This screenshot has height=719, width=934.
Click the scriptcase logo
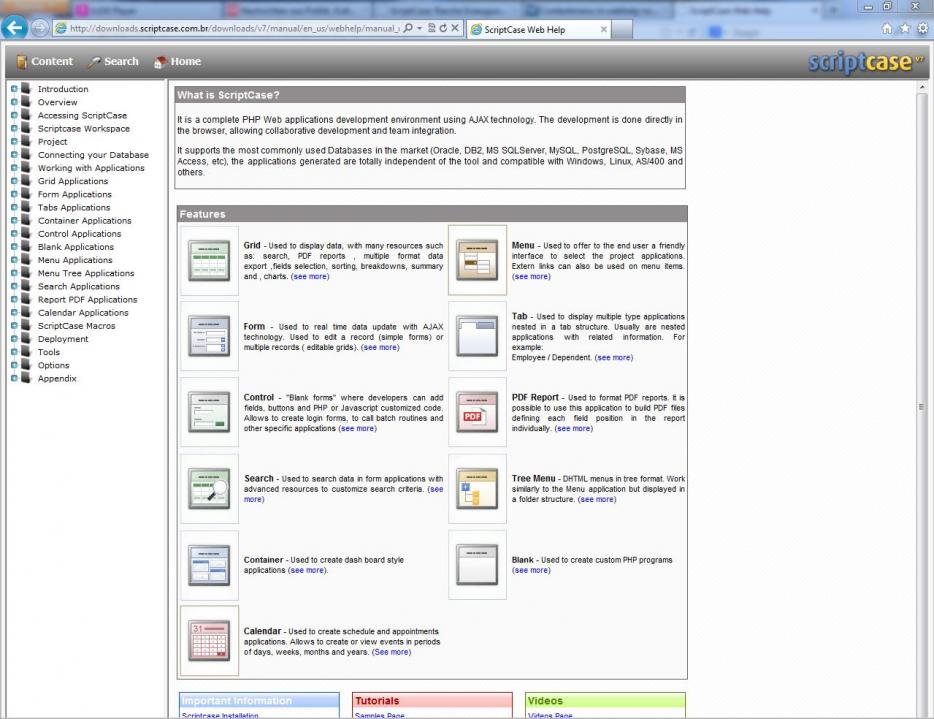pos(865,61)
